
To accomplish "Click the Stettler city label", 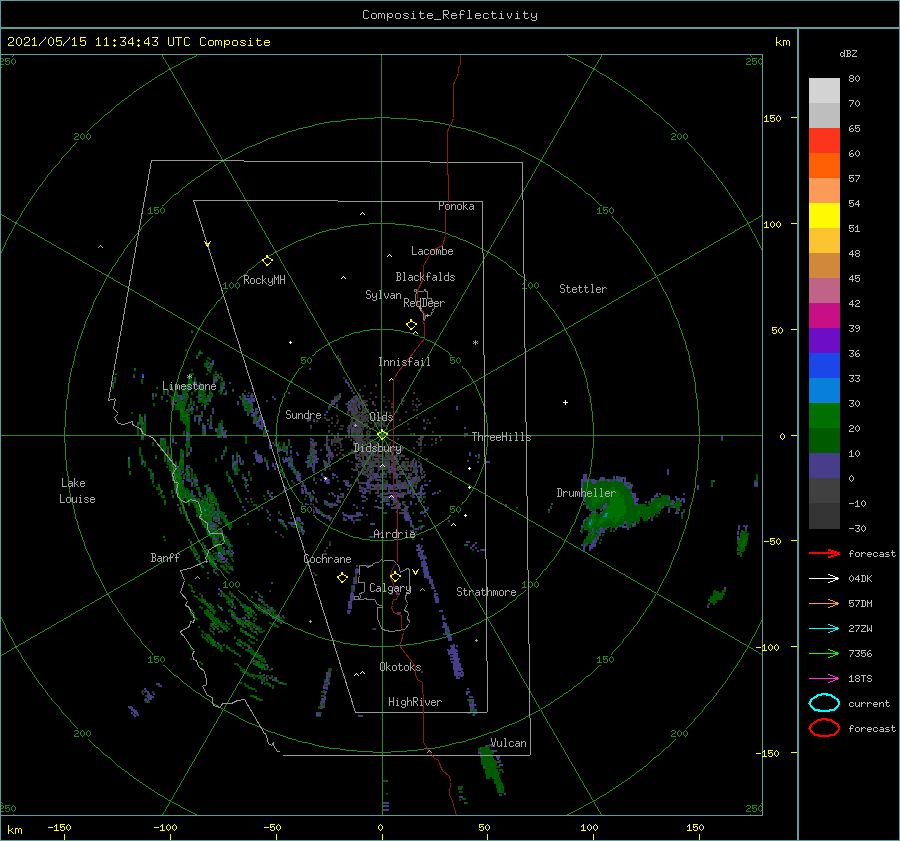I will coord(583,289).
